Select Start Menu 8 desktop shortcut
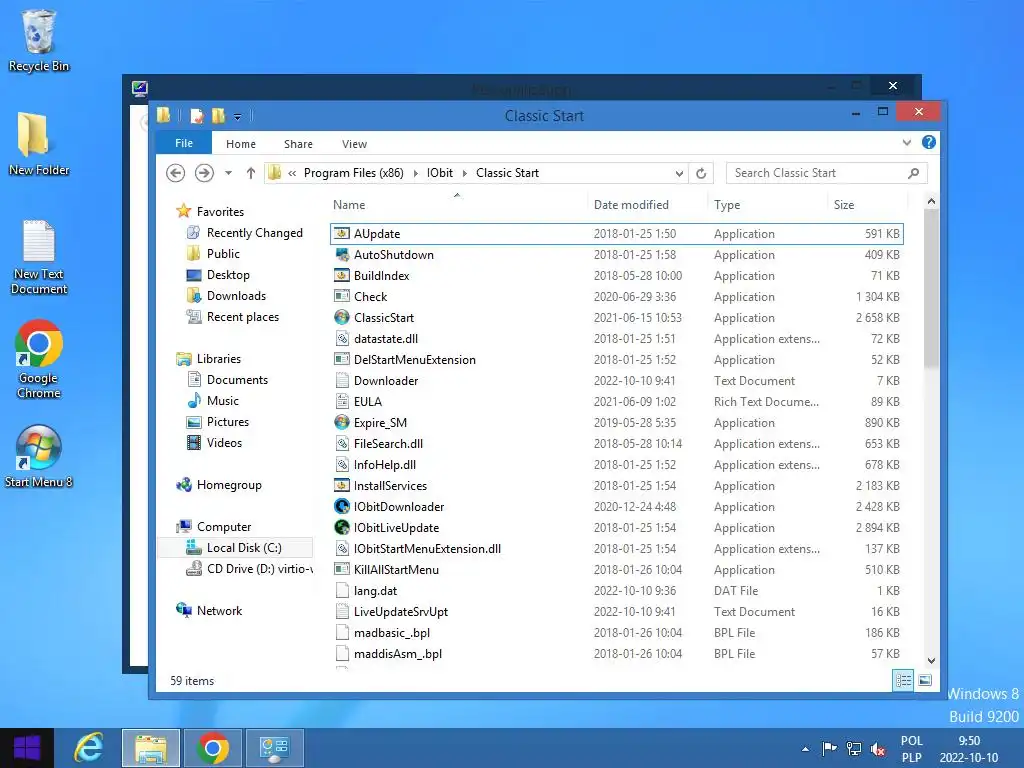Screen dimensions: 1024x768 [38, 456]
